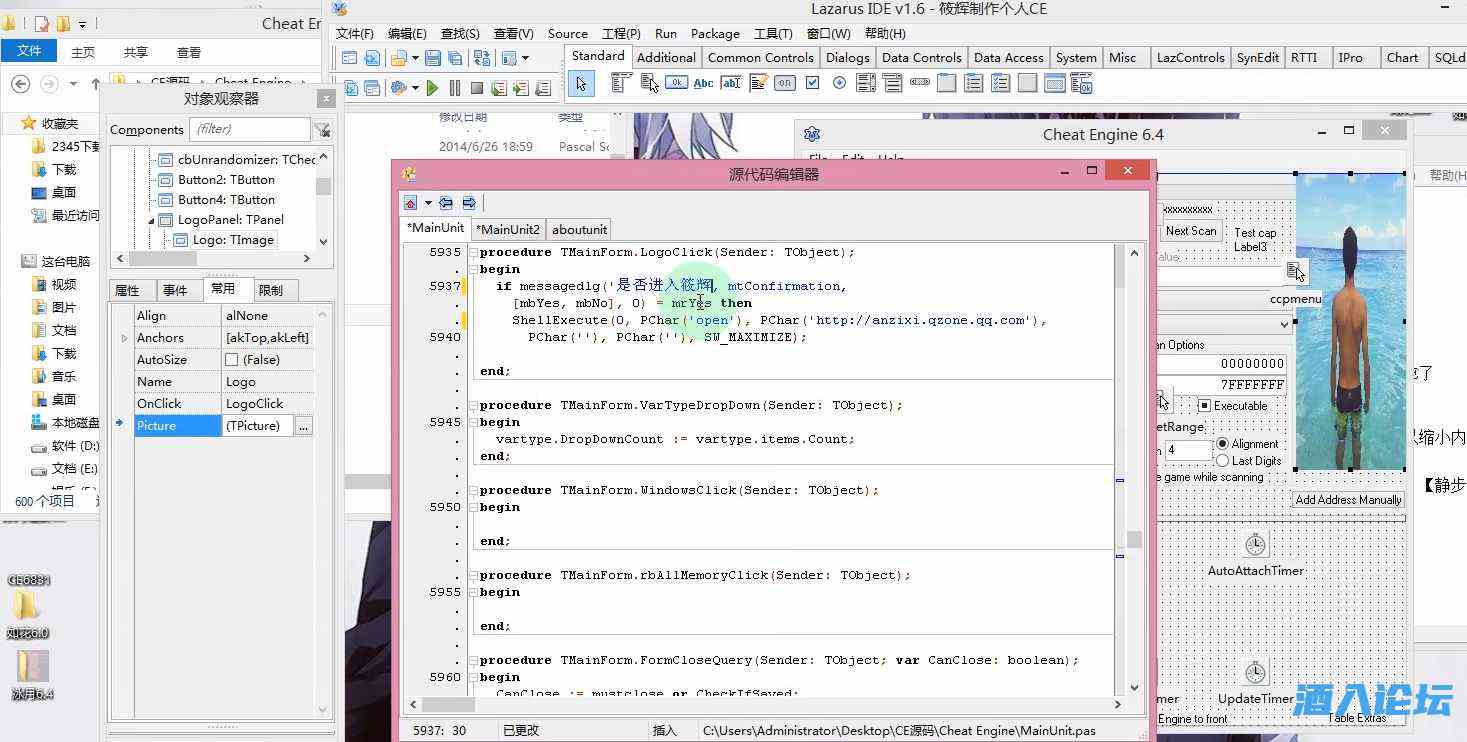This screenshot has width=1467, height=742.
Task: Click the Pause debugging icon
Action: pyautogui.click(x=455, y=88)
